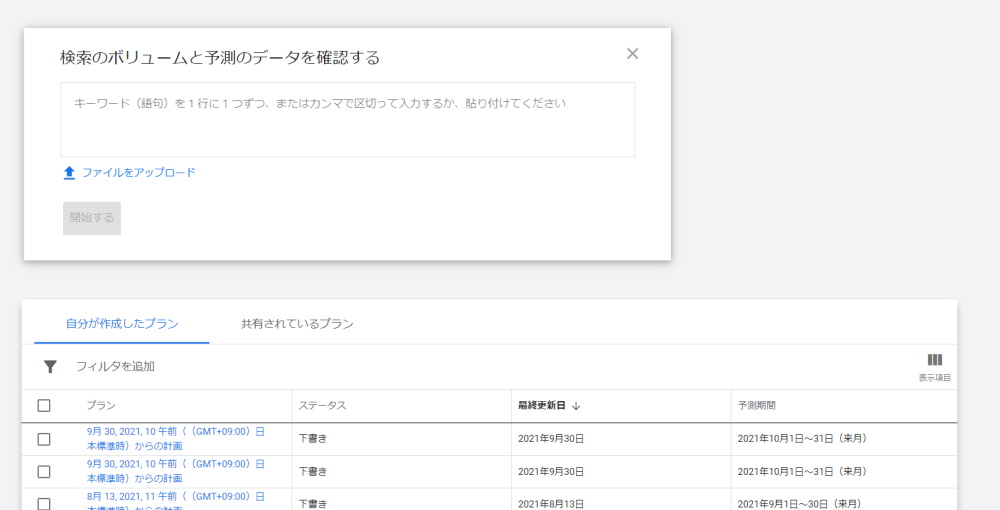
Task: Click the ファイルをアップロード link
Action: (138, 173)
